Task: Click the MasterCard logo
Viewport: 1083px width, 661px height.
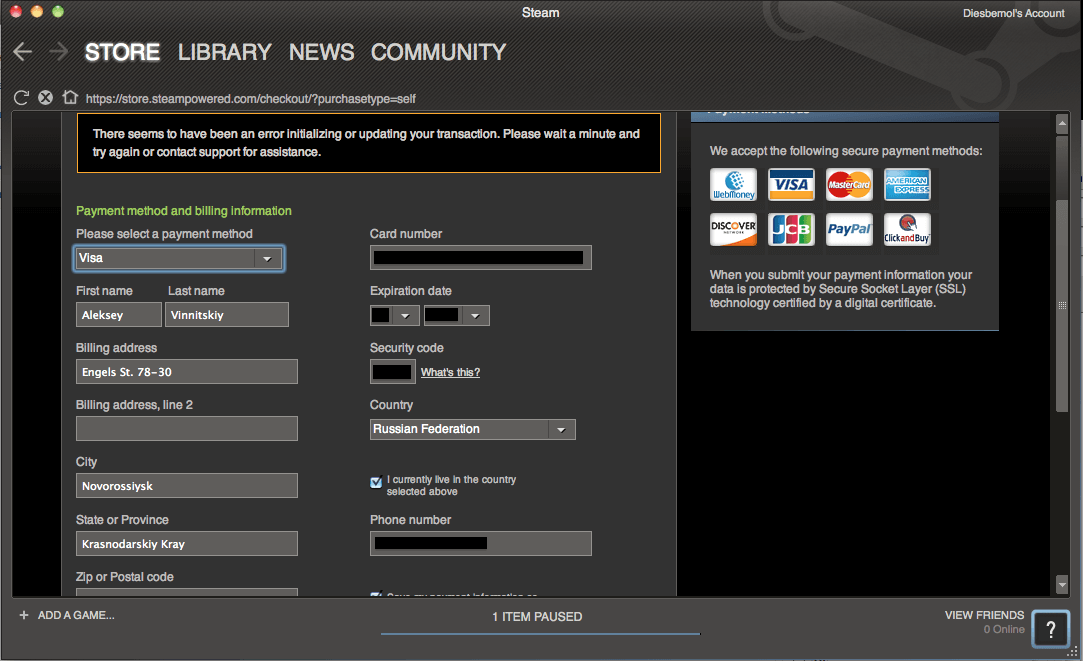Action: pos(850,184)
